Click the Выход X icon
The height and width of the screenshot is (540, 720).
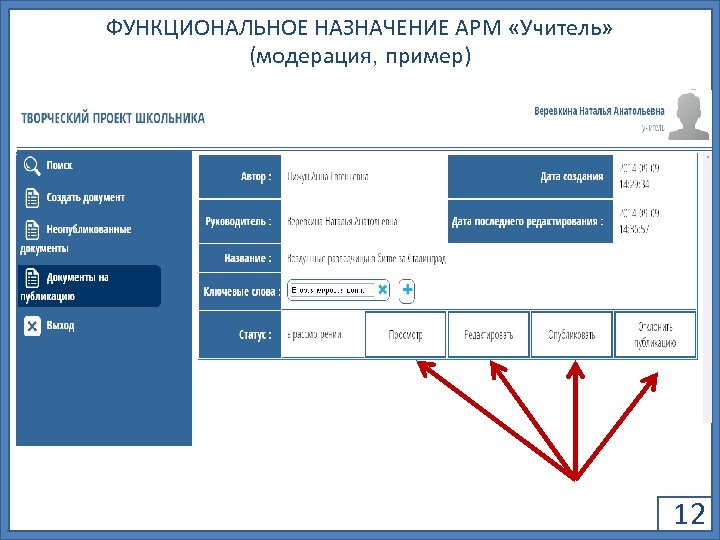(32, 326)
